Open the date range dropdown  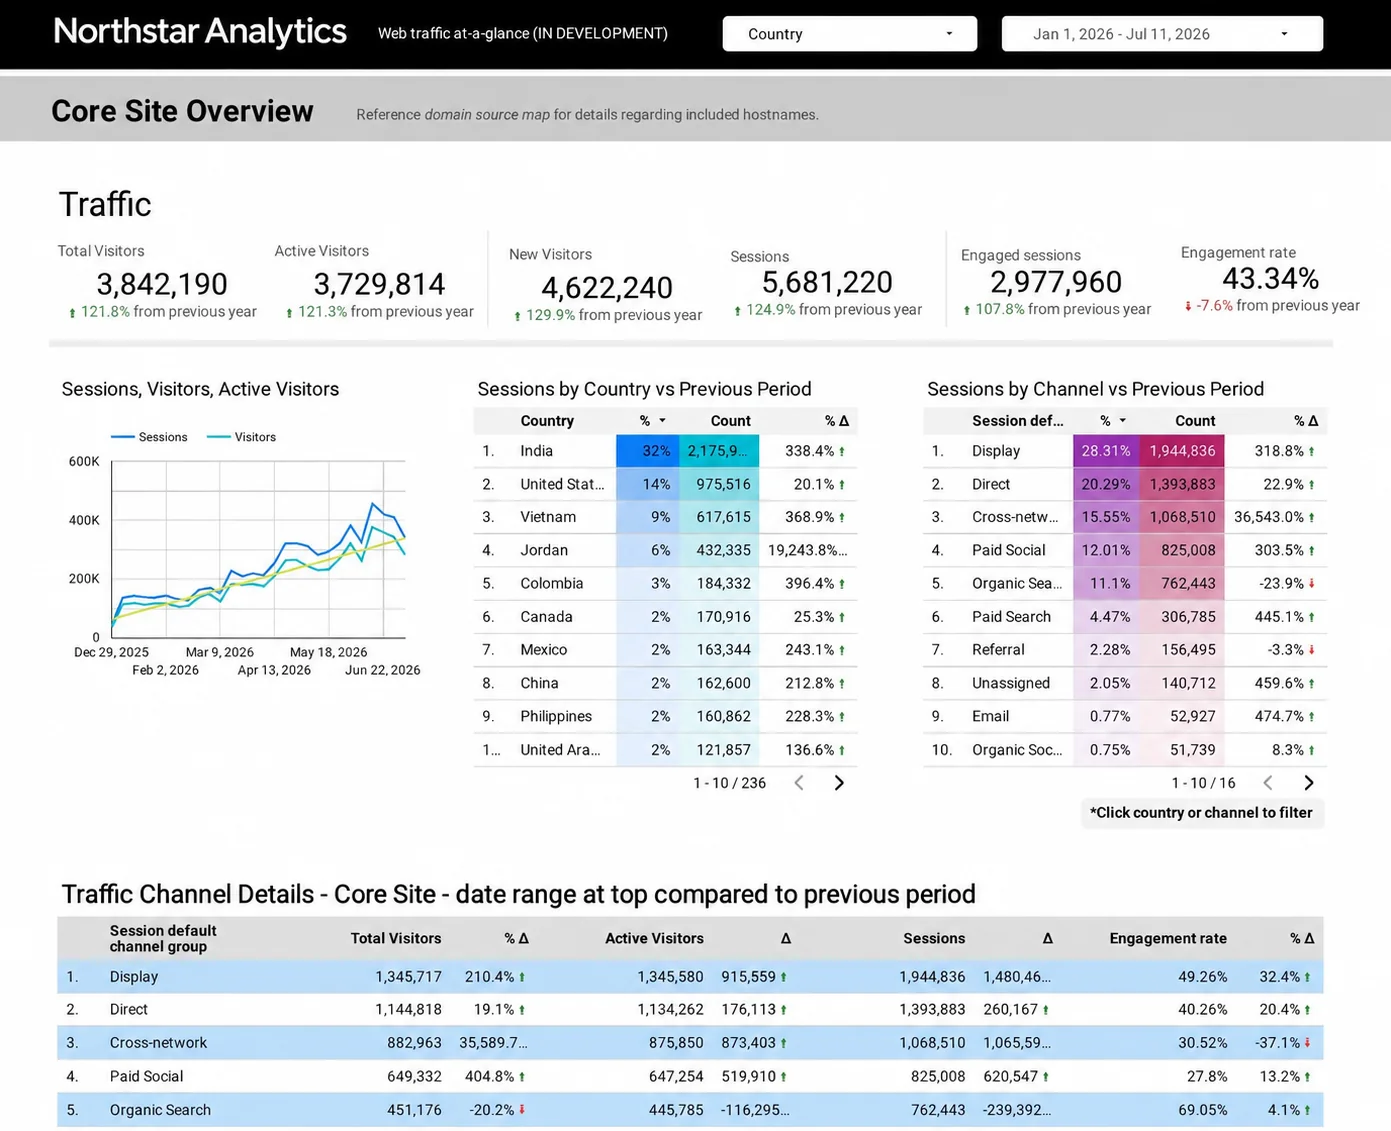(1162, 34)
